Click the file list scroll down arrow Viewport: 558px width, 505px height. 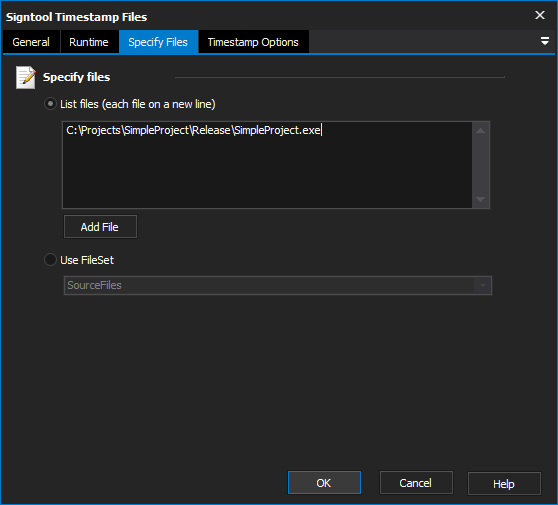pos(480,199)
